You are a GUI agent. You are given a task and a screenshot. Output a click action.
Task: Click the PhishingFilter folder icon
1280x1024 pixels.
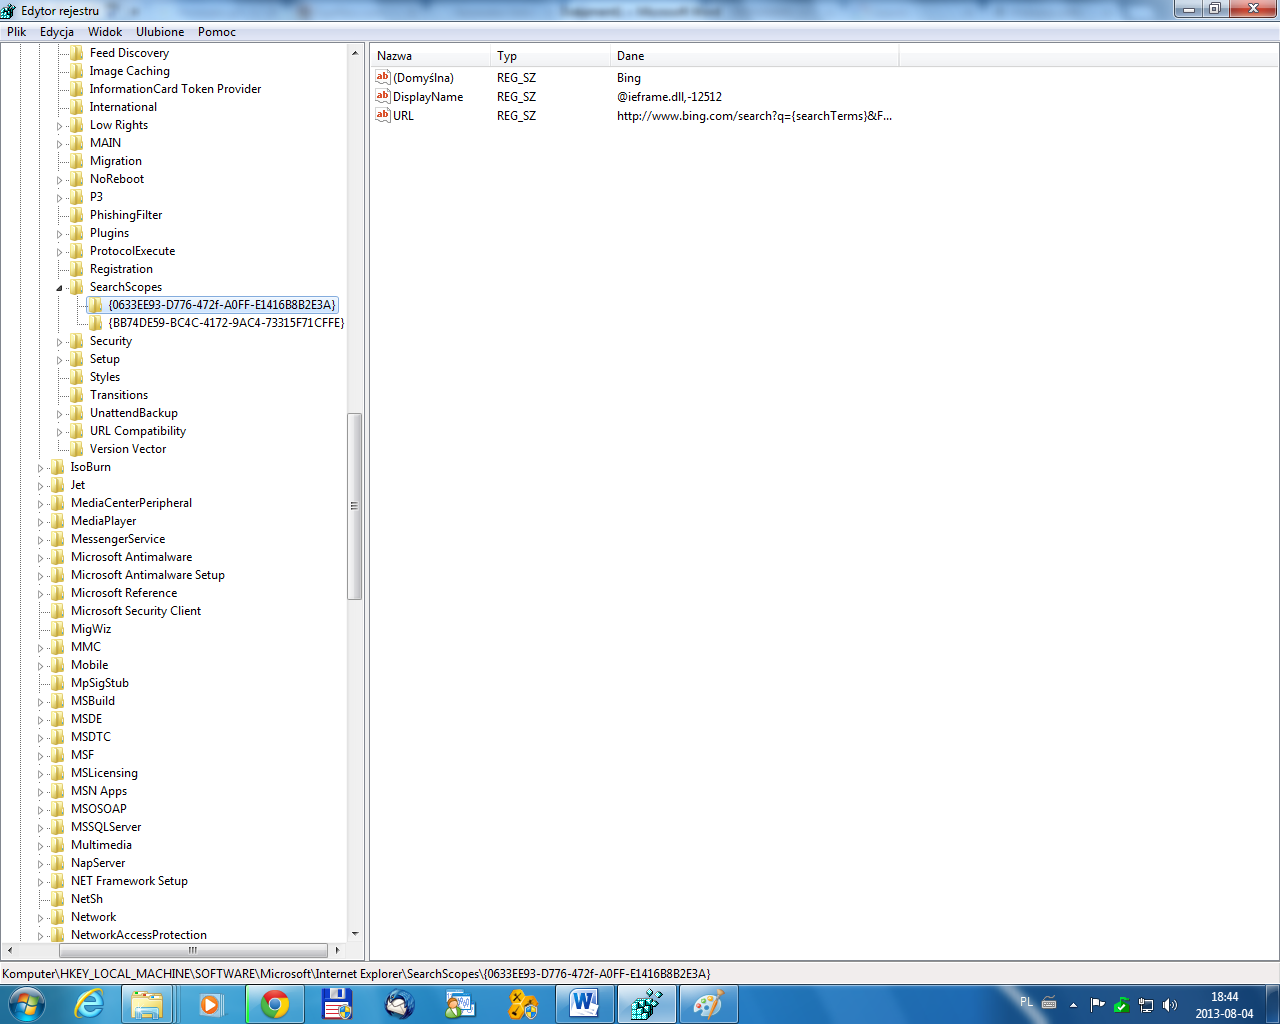77,215
